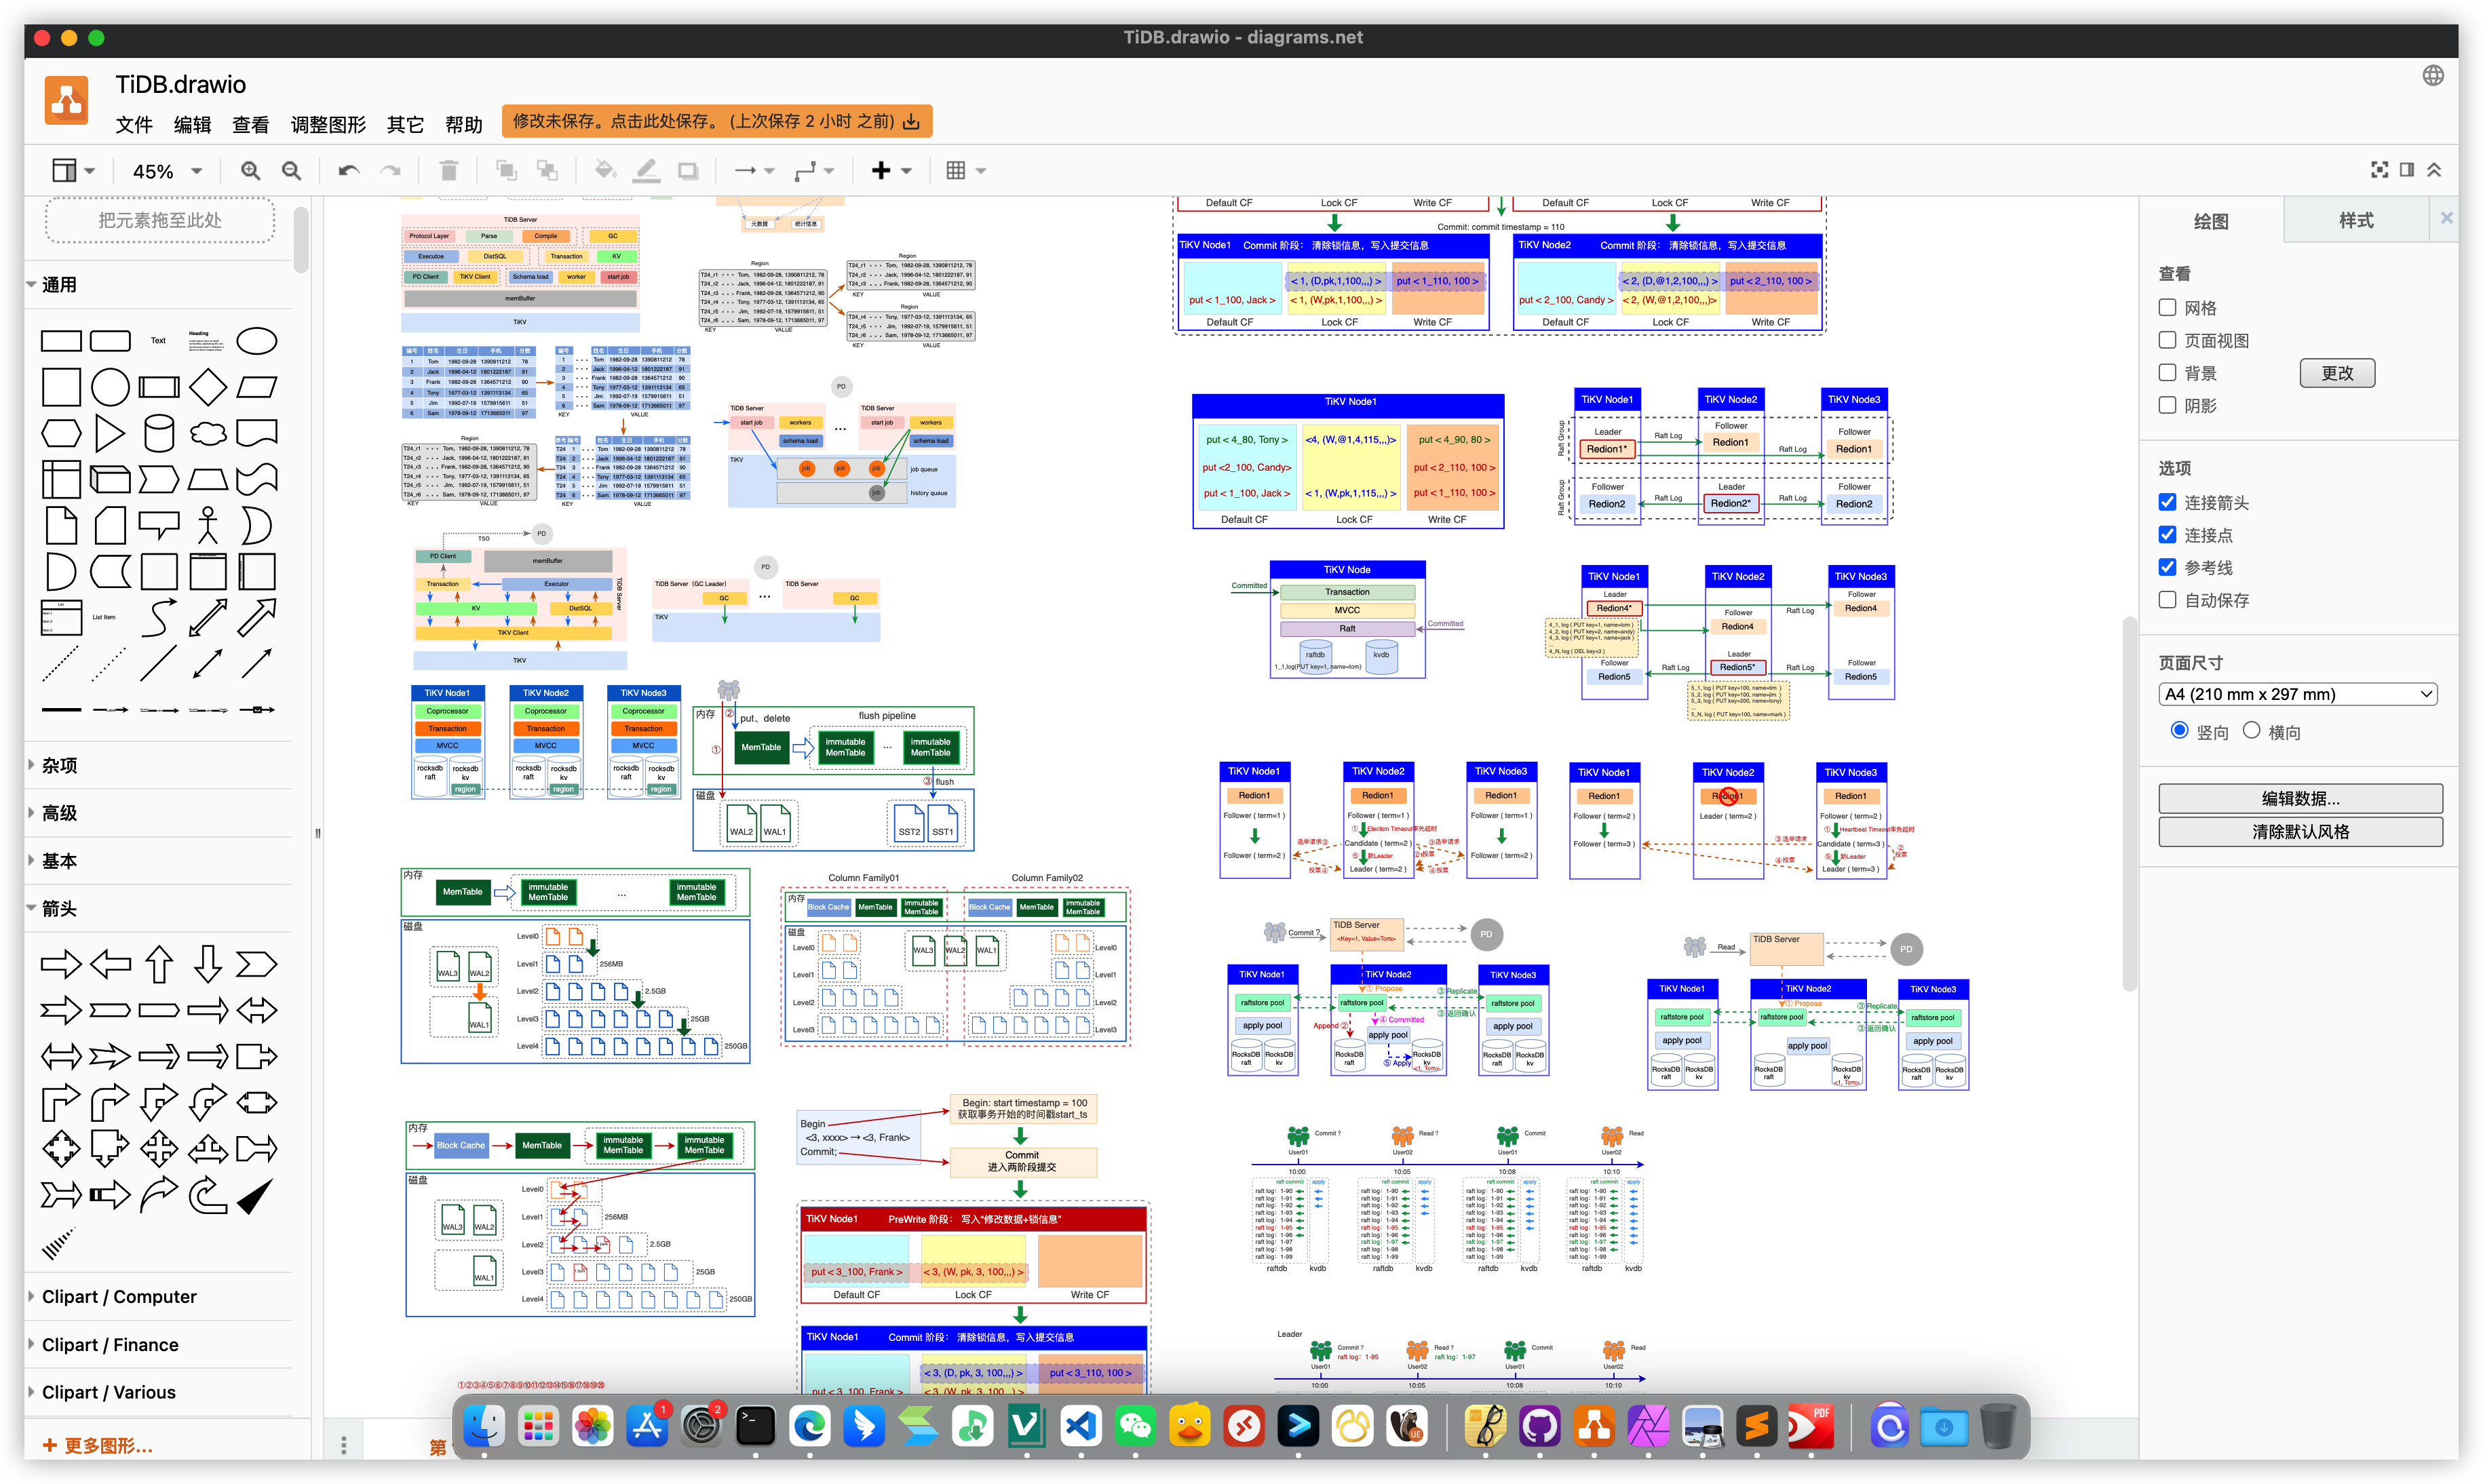Click the zoom out magnifier icon

tap(291, 171)
